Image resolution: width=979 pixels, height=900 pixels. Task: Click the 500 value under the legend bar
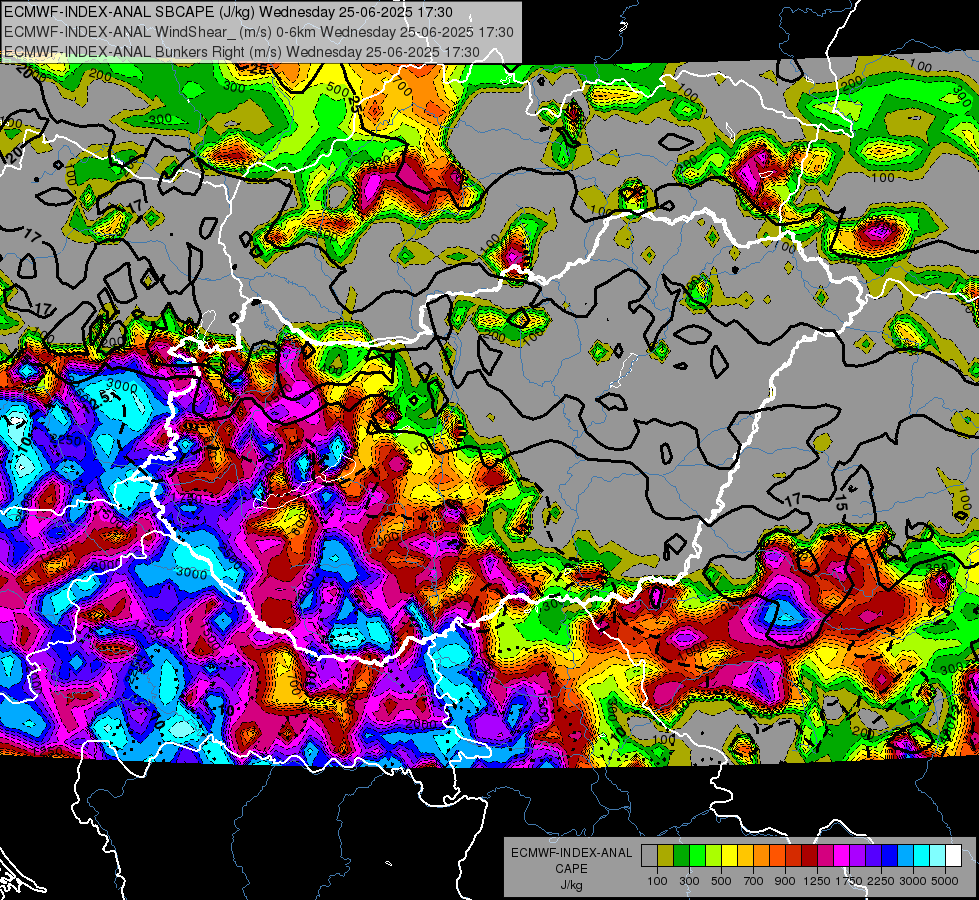click(721, 881)
